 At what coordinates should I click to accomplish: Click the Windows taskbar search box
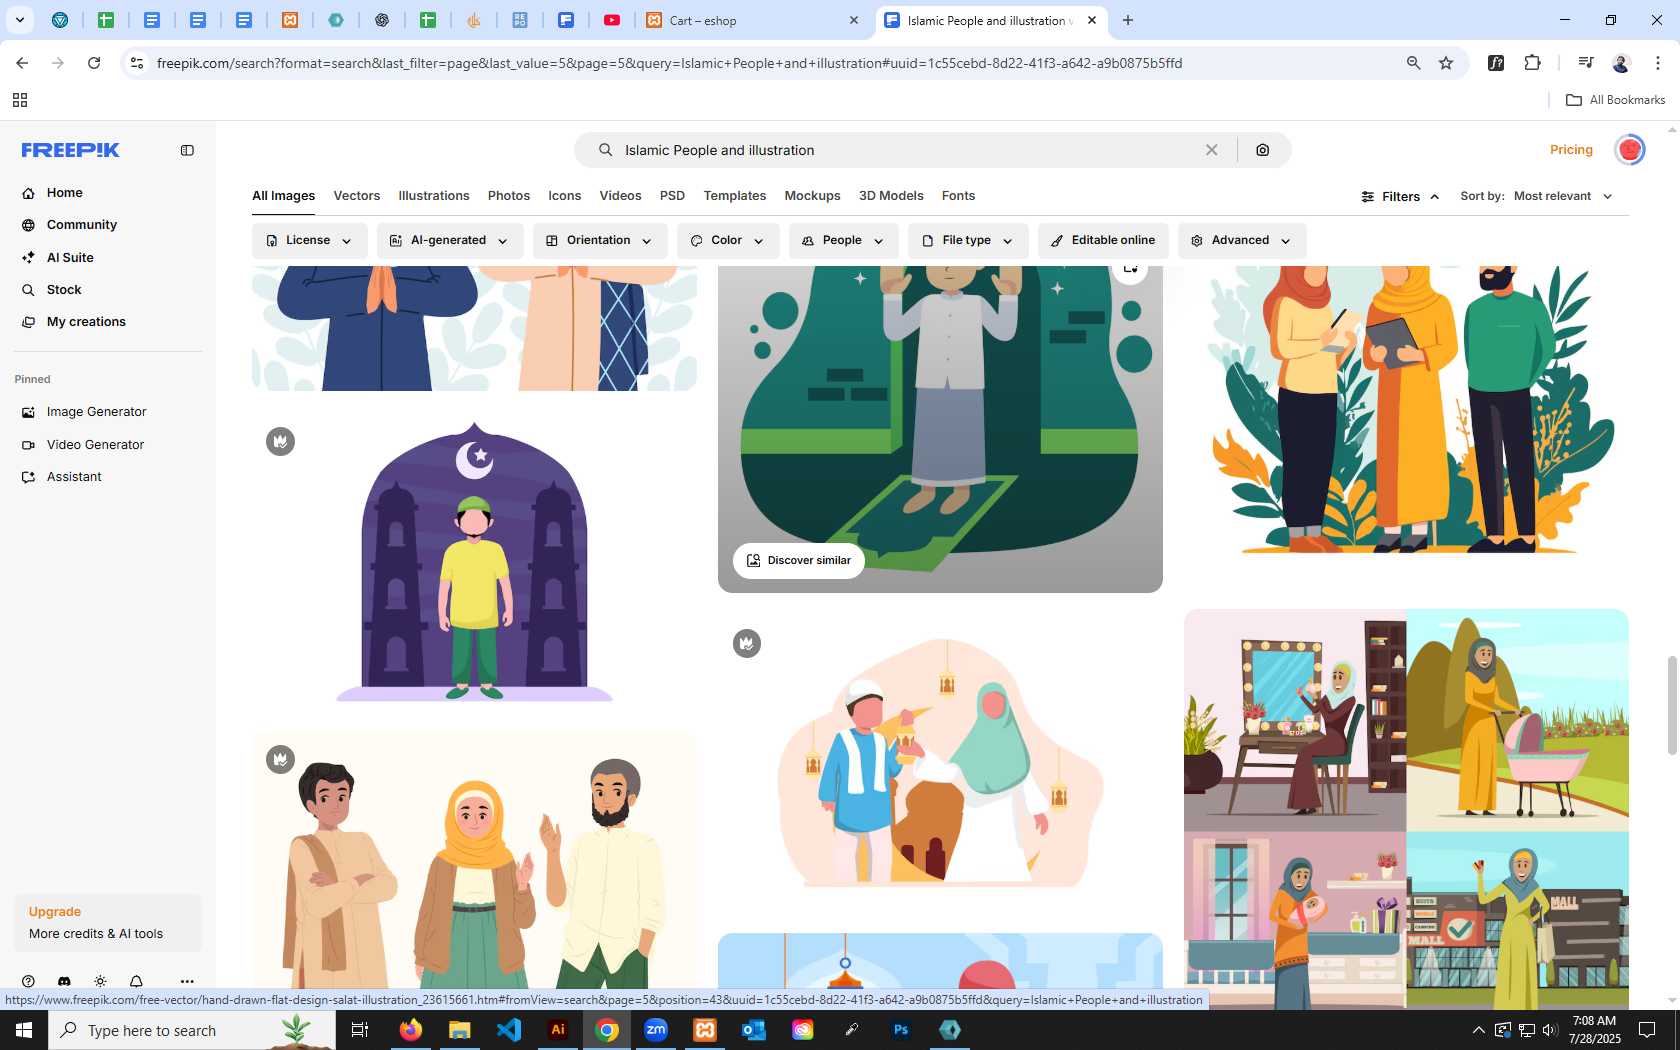tap(192, 1030)
